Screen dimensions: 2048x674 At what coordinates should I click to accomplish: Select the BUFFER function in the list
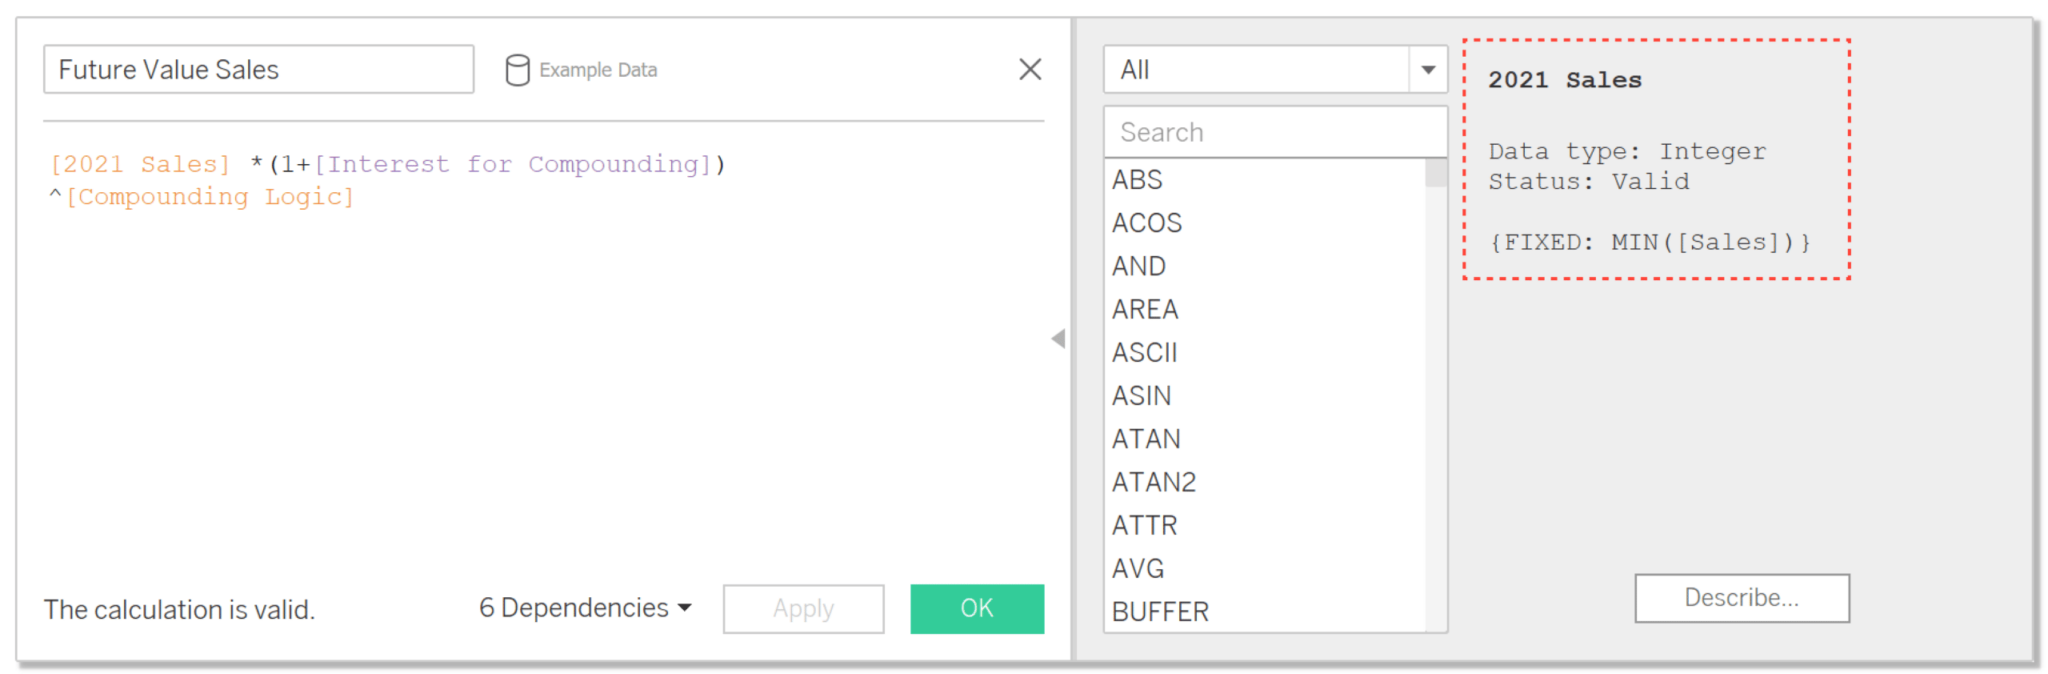tap(1159, 610)
